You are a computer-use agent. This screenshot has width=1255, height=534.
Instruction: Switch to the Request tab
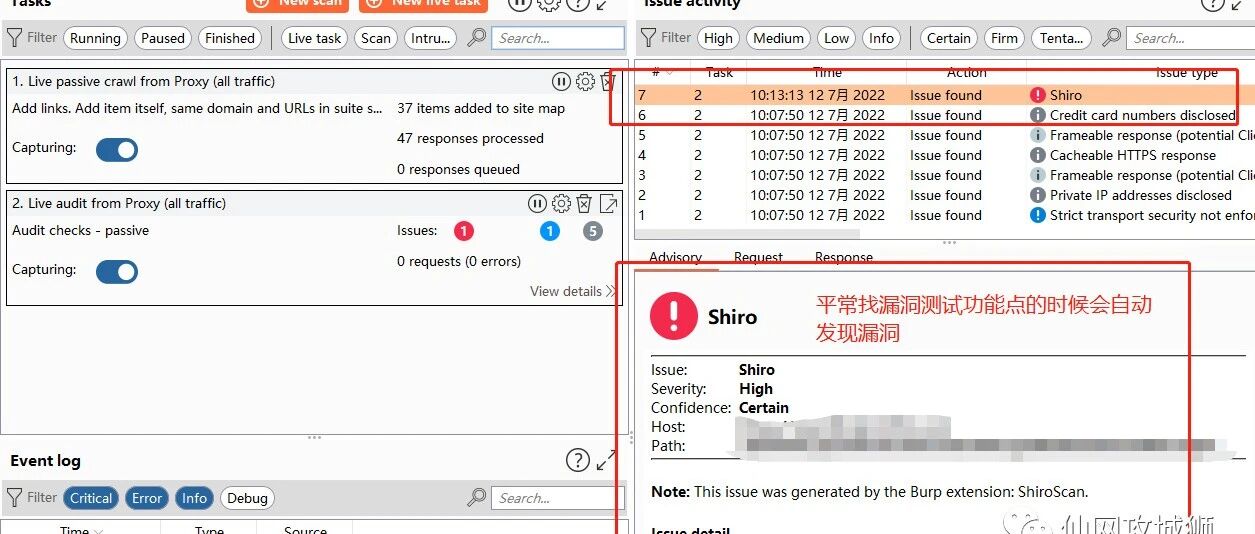pyautogui.click(x=758, y=257)
